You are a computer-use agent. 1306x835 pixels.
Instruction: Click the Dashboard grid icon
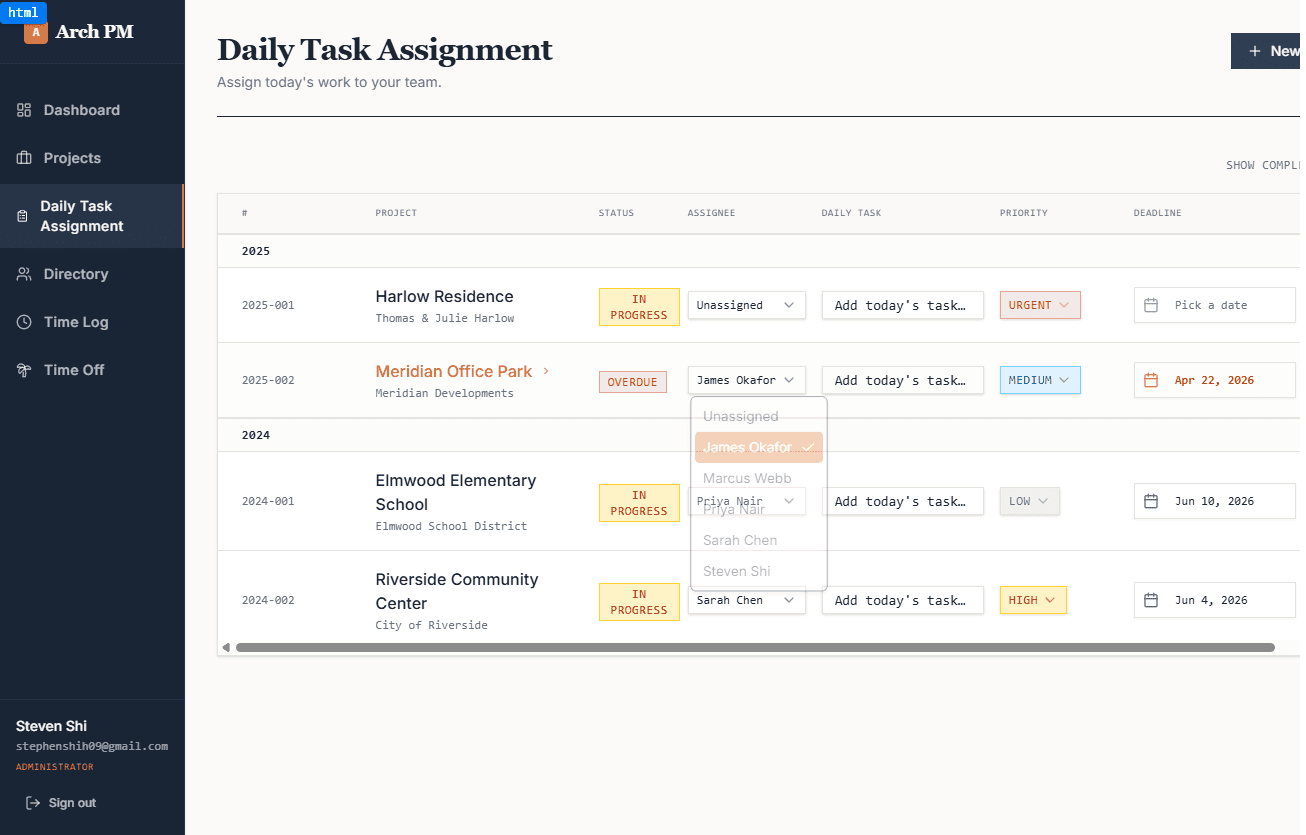pos(24,110)
